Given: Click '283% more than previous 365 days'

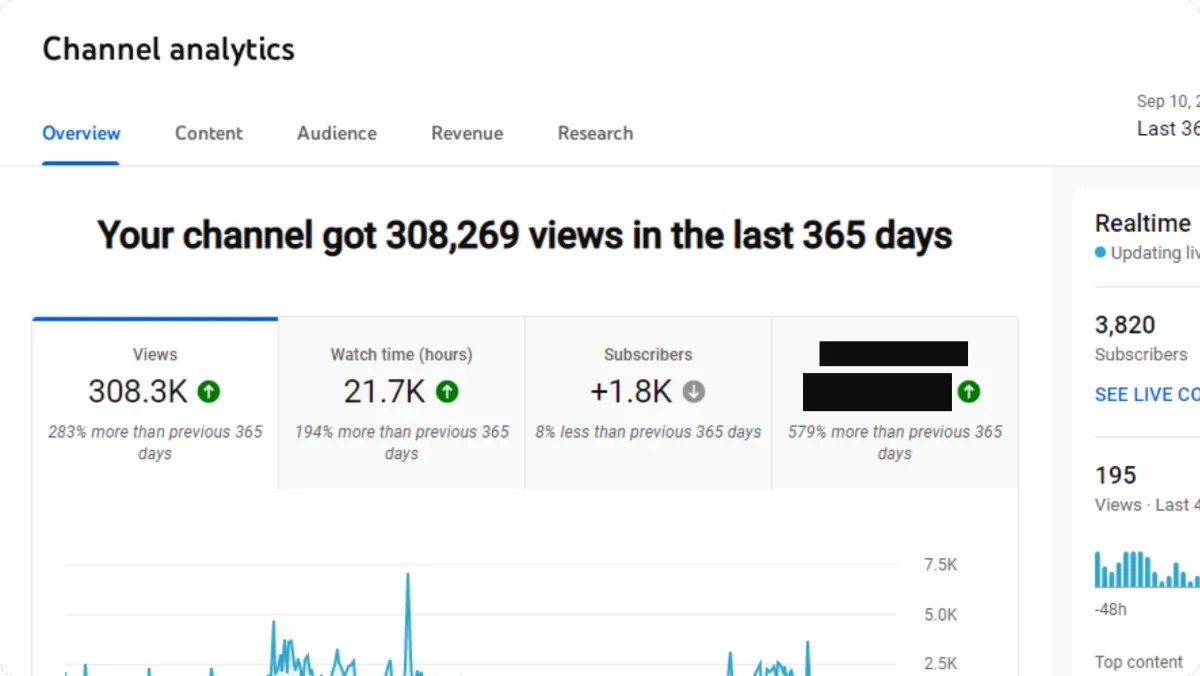Looking at the screenshot, I should point(155,442).
